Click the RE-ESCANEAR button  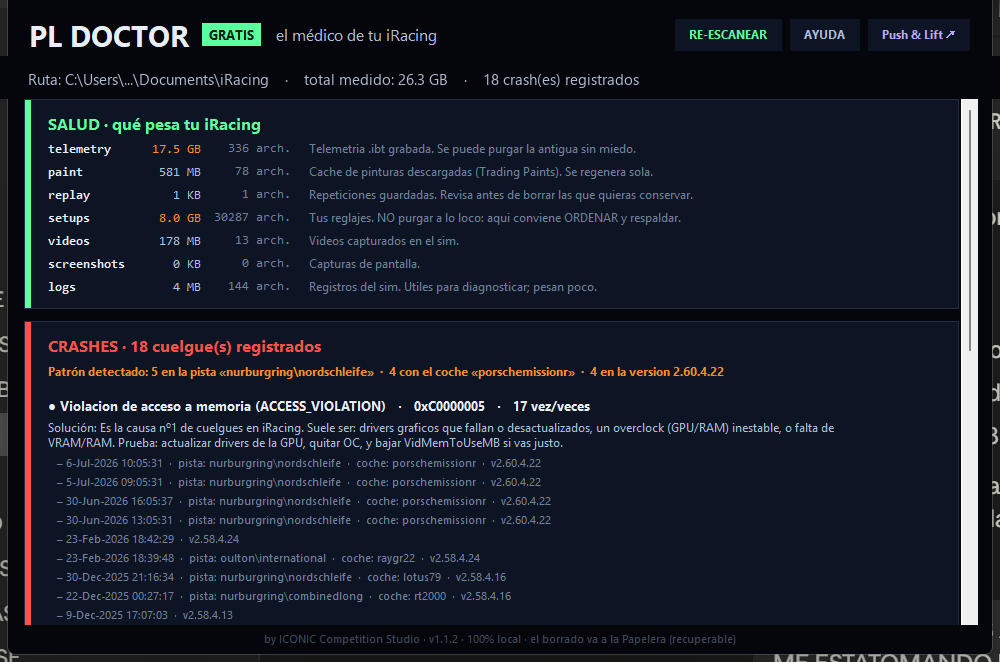point(728,35)
